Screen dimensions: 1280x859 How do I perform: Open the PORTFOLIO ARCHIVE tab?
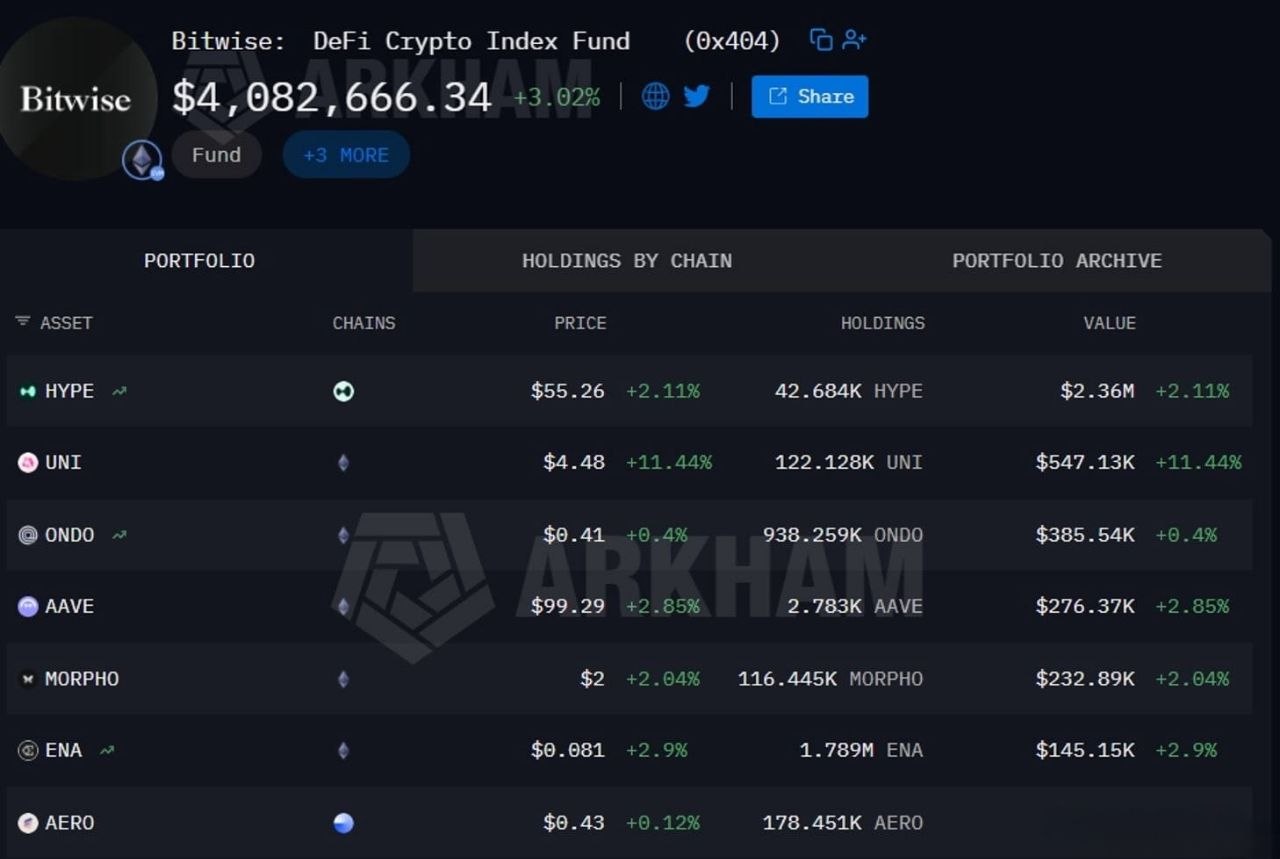tap(1057, 261)
